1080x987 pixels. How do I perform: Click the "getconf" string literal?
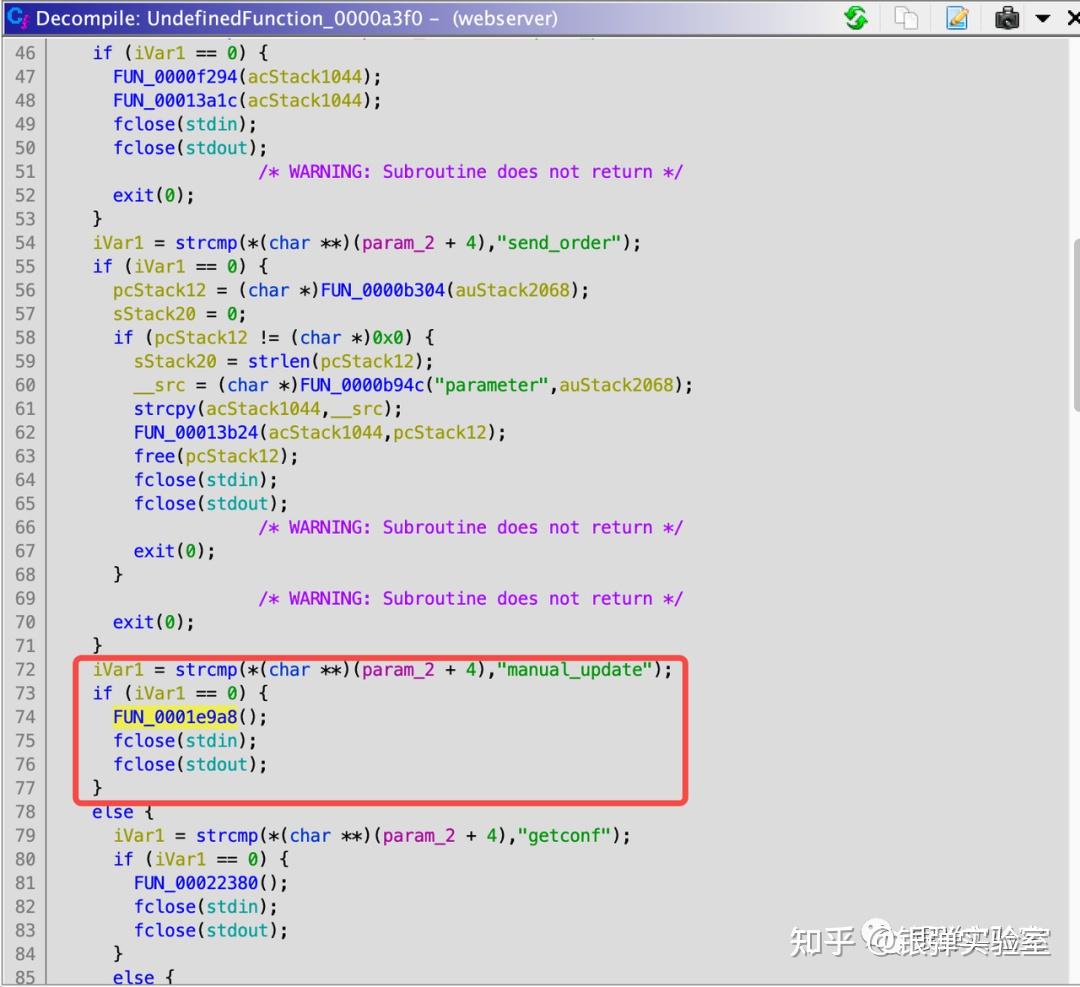(564, 836)
